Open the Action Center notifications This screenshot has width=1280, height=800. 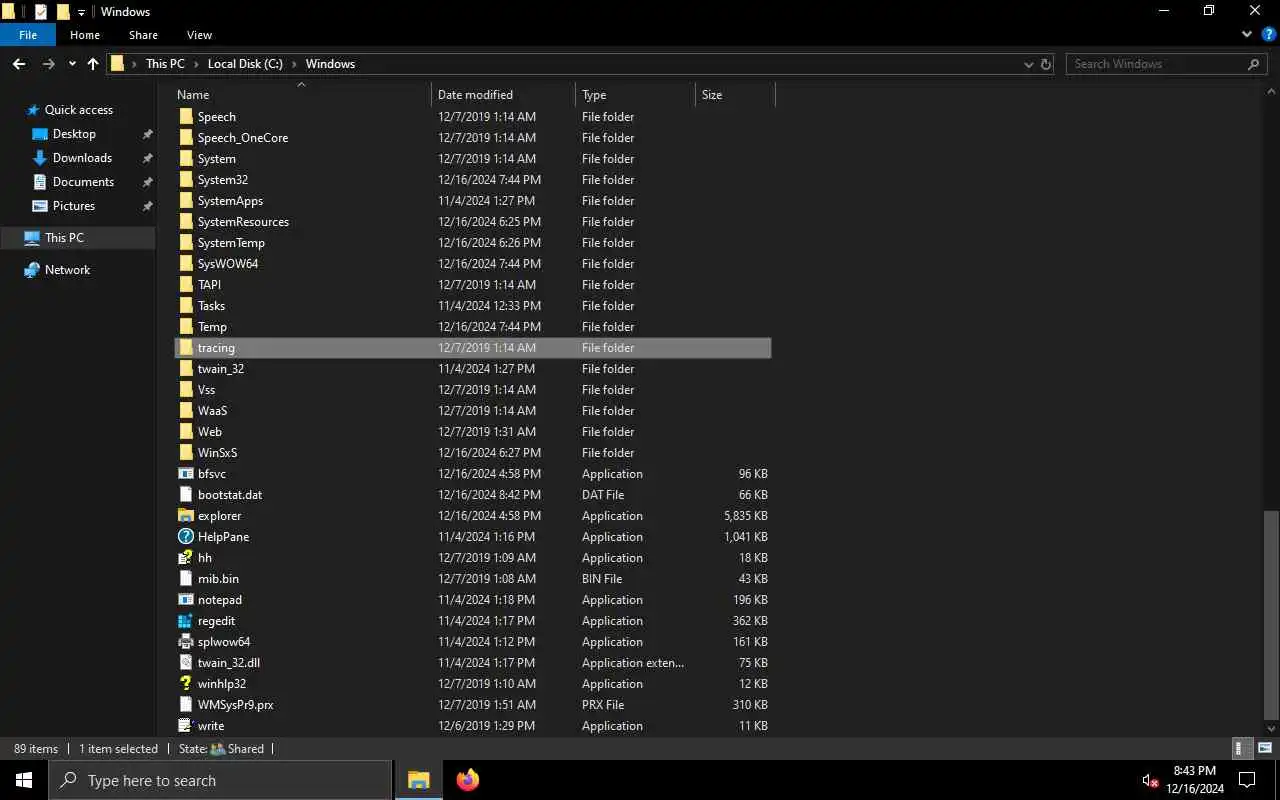tap(1247, 780)
